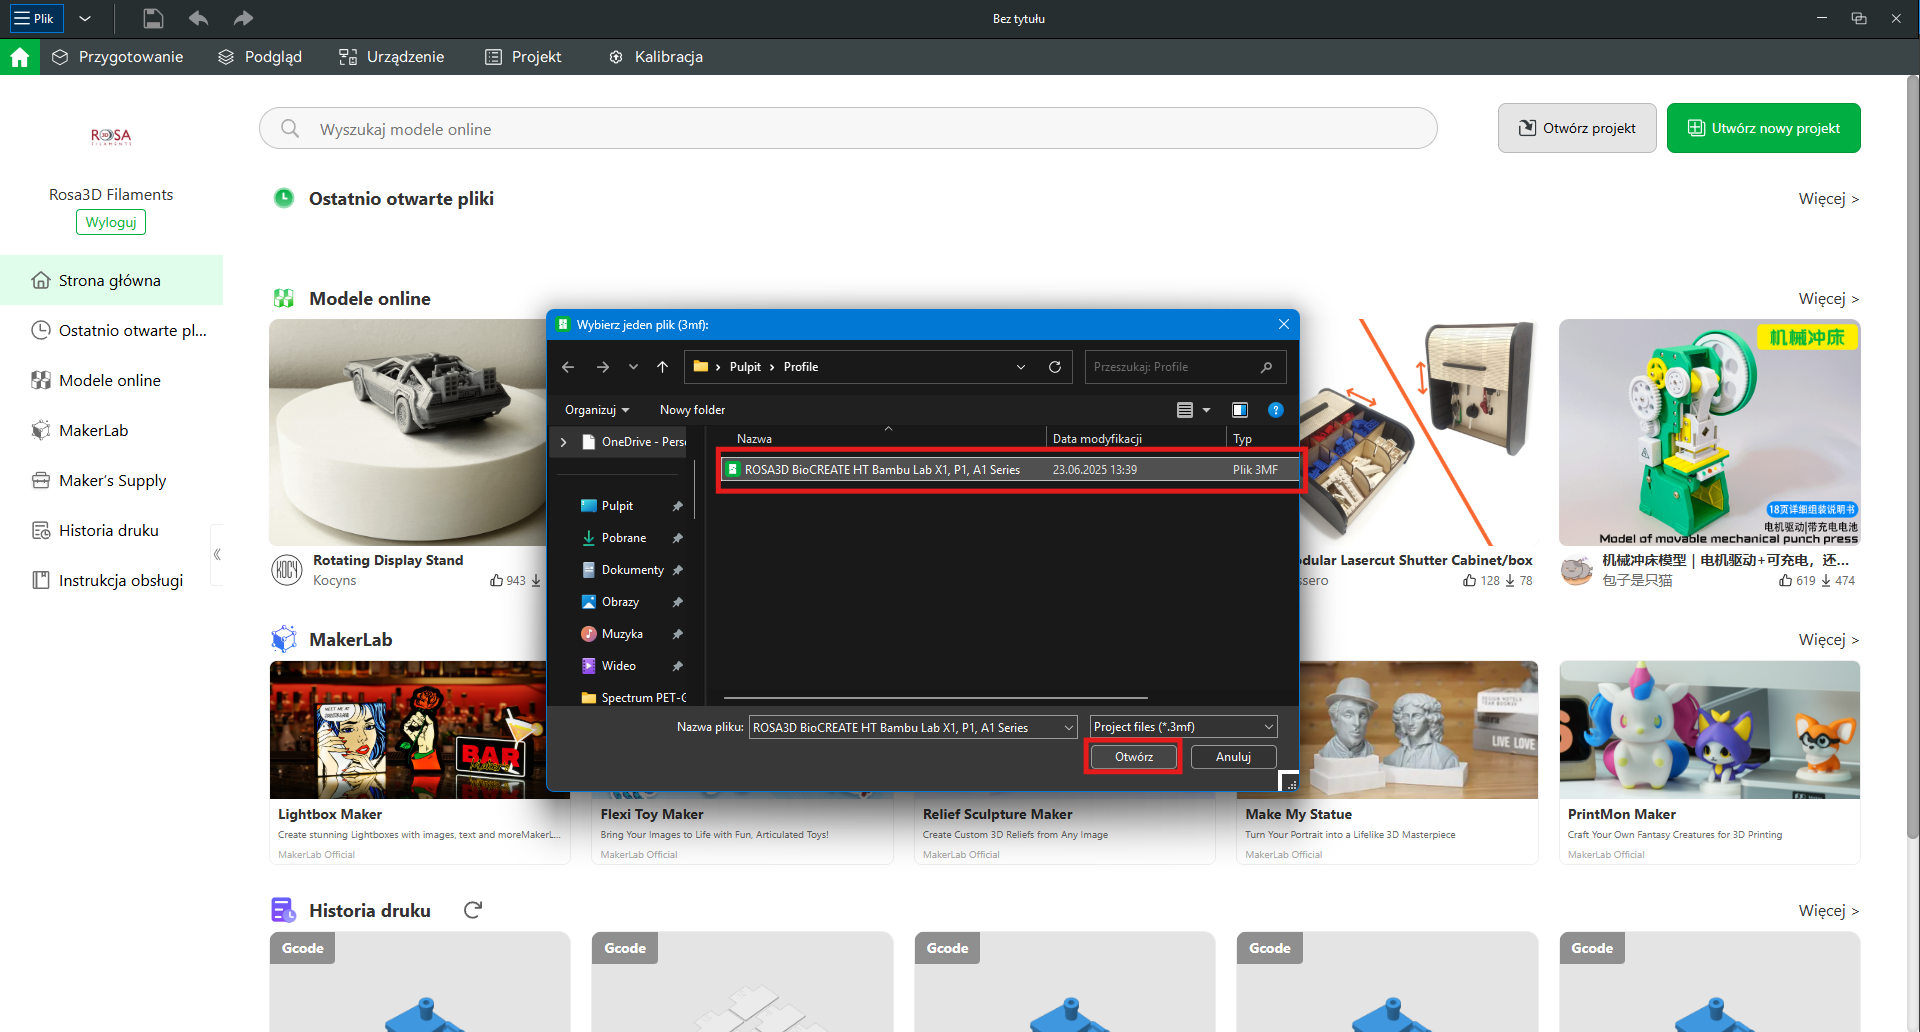Switch to the Kalibracja tab
The width and height of the screenshot is (1920, 1032).
[656, 57]
